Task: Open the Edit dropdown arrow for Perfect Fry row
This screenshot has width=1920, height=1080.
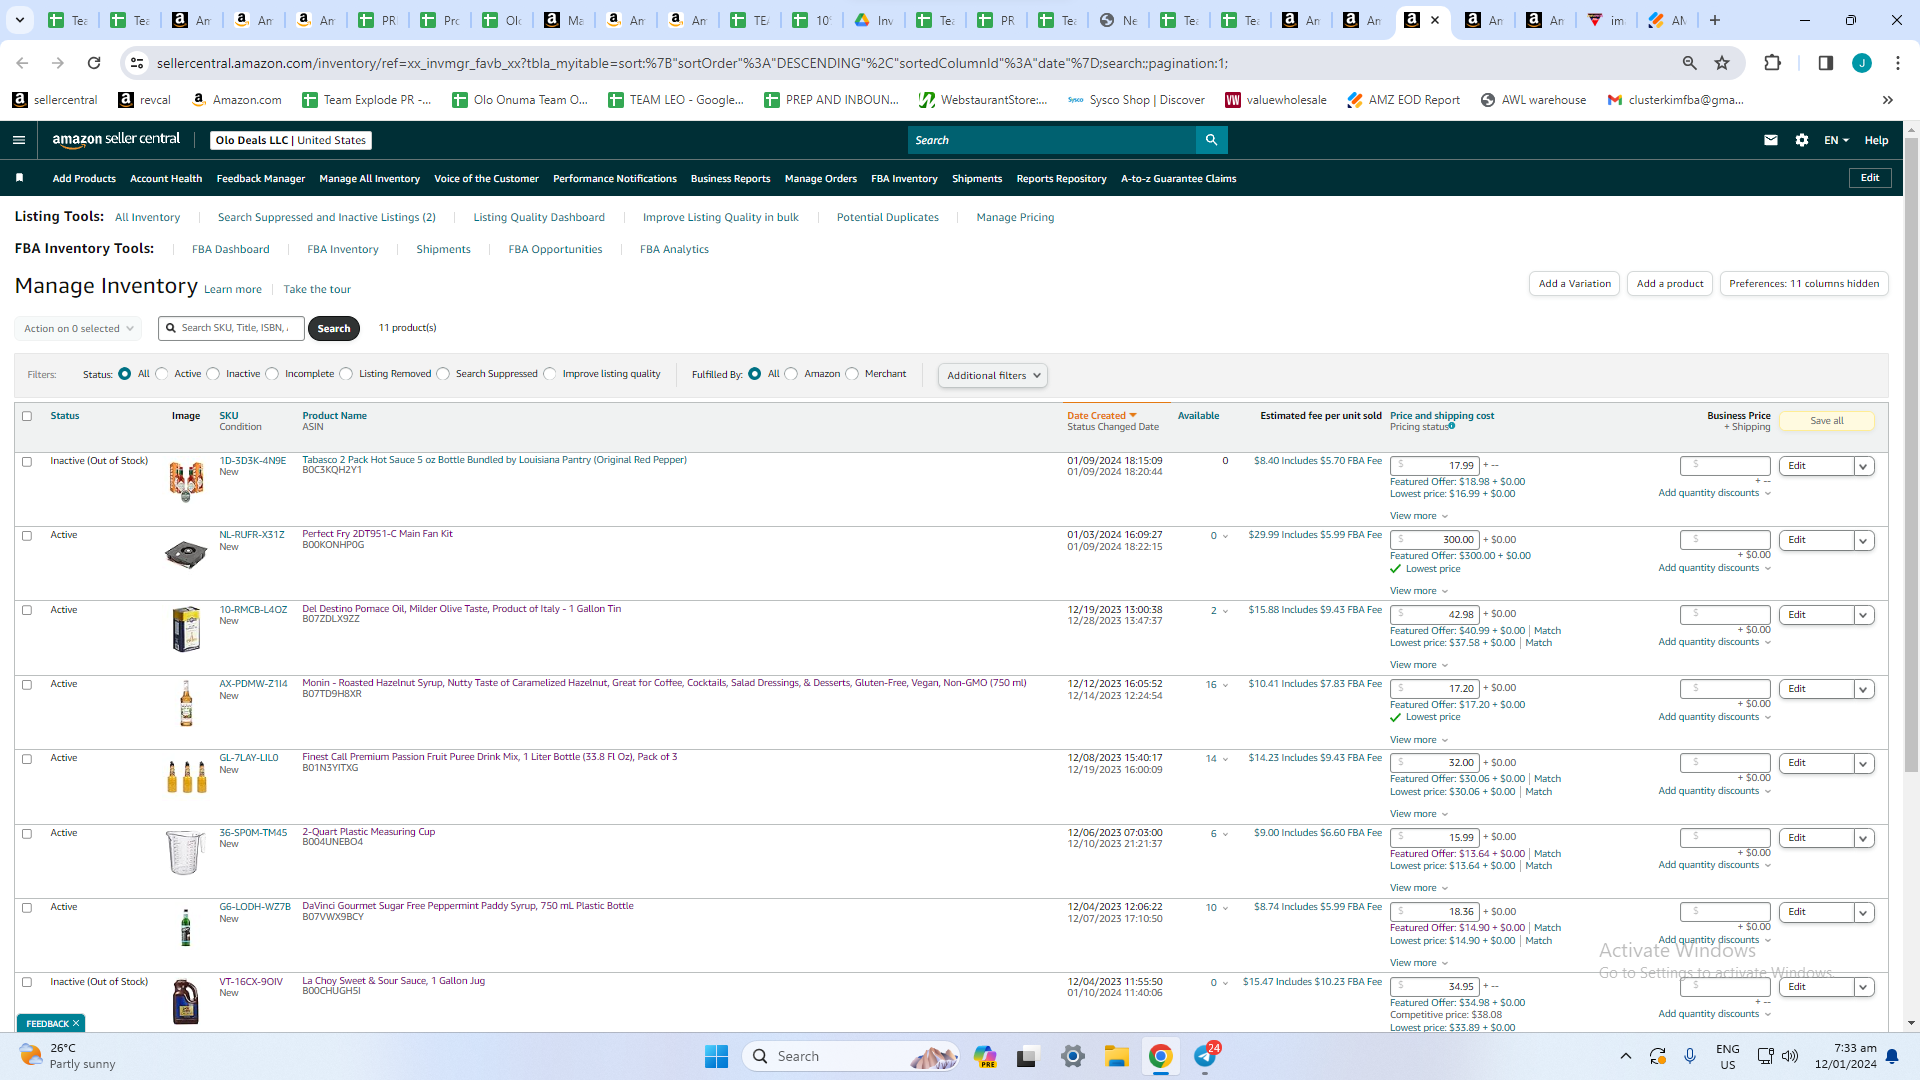Action: point(1864,541)
